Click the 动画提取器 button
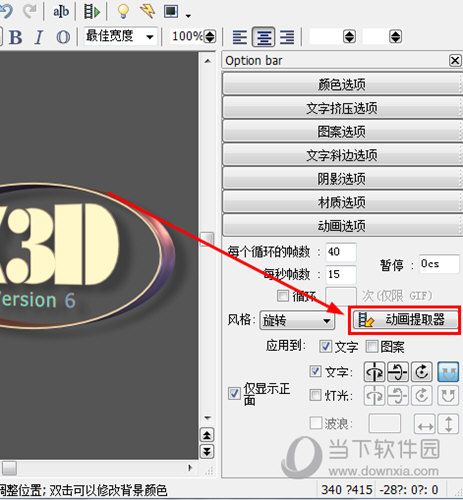This screenshot has height=500, width=463. click(x=405, y=320)
